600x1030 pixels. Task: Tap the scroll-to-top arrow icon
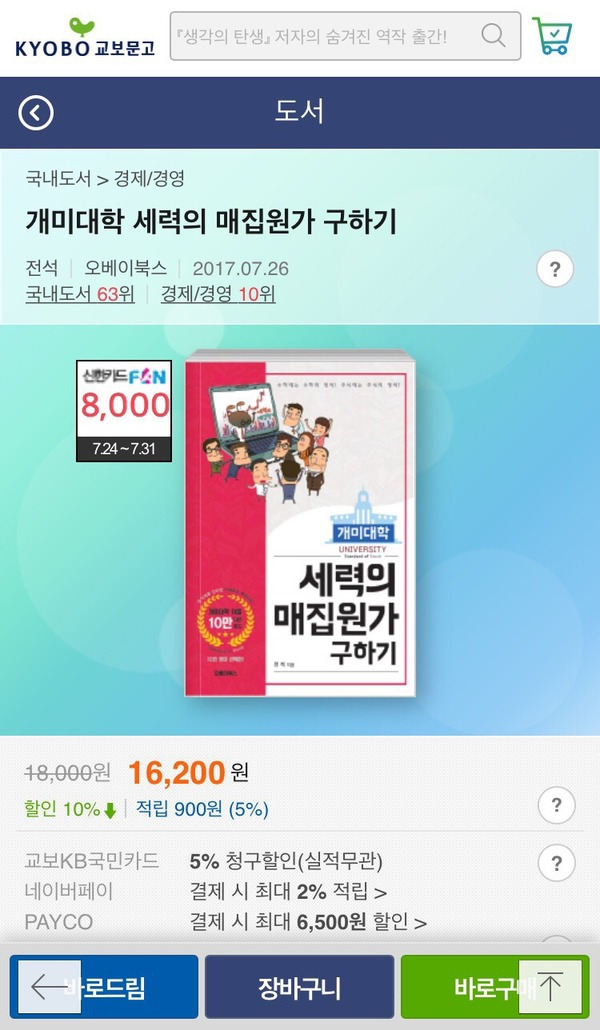click(x=550, y=987)
